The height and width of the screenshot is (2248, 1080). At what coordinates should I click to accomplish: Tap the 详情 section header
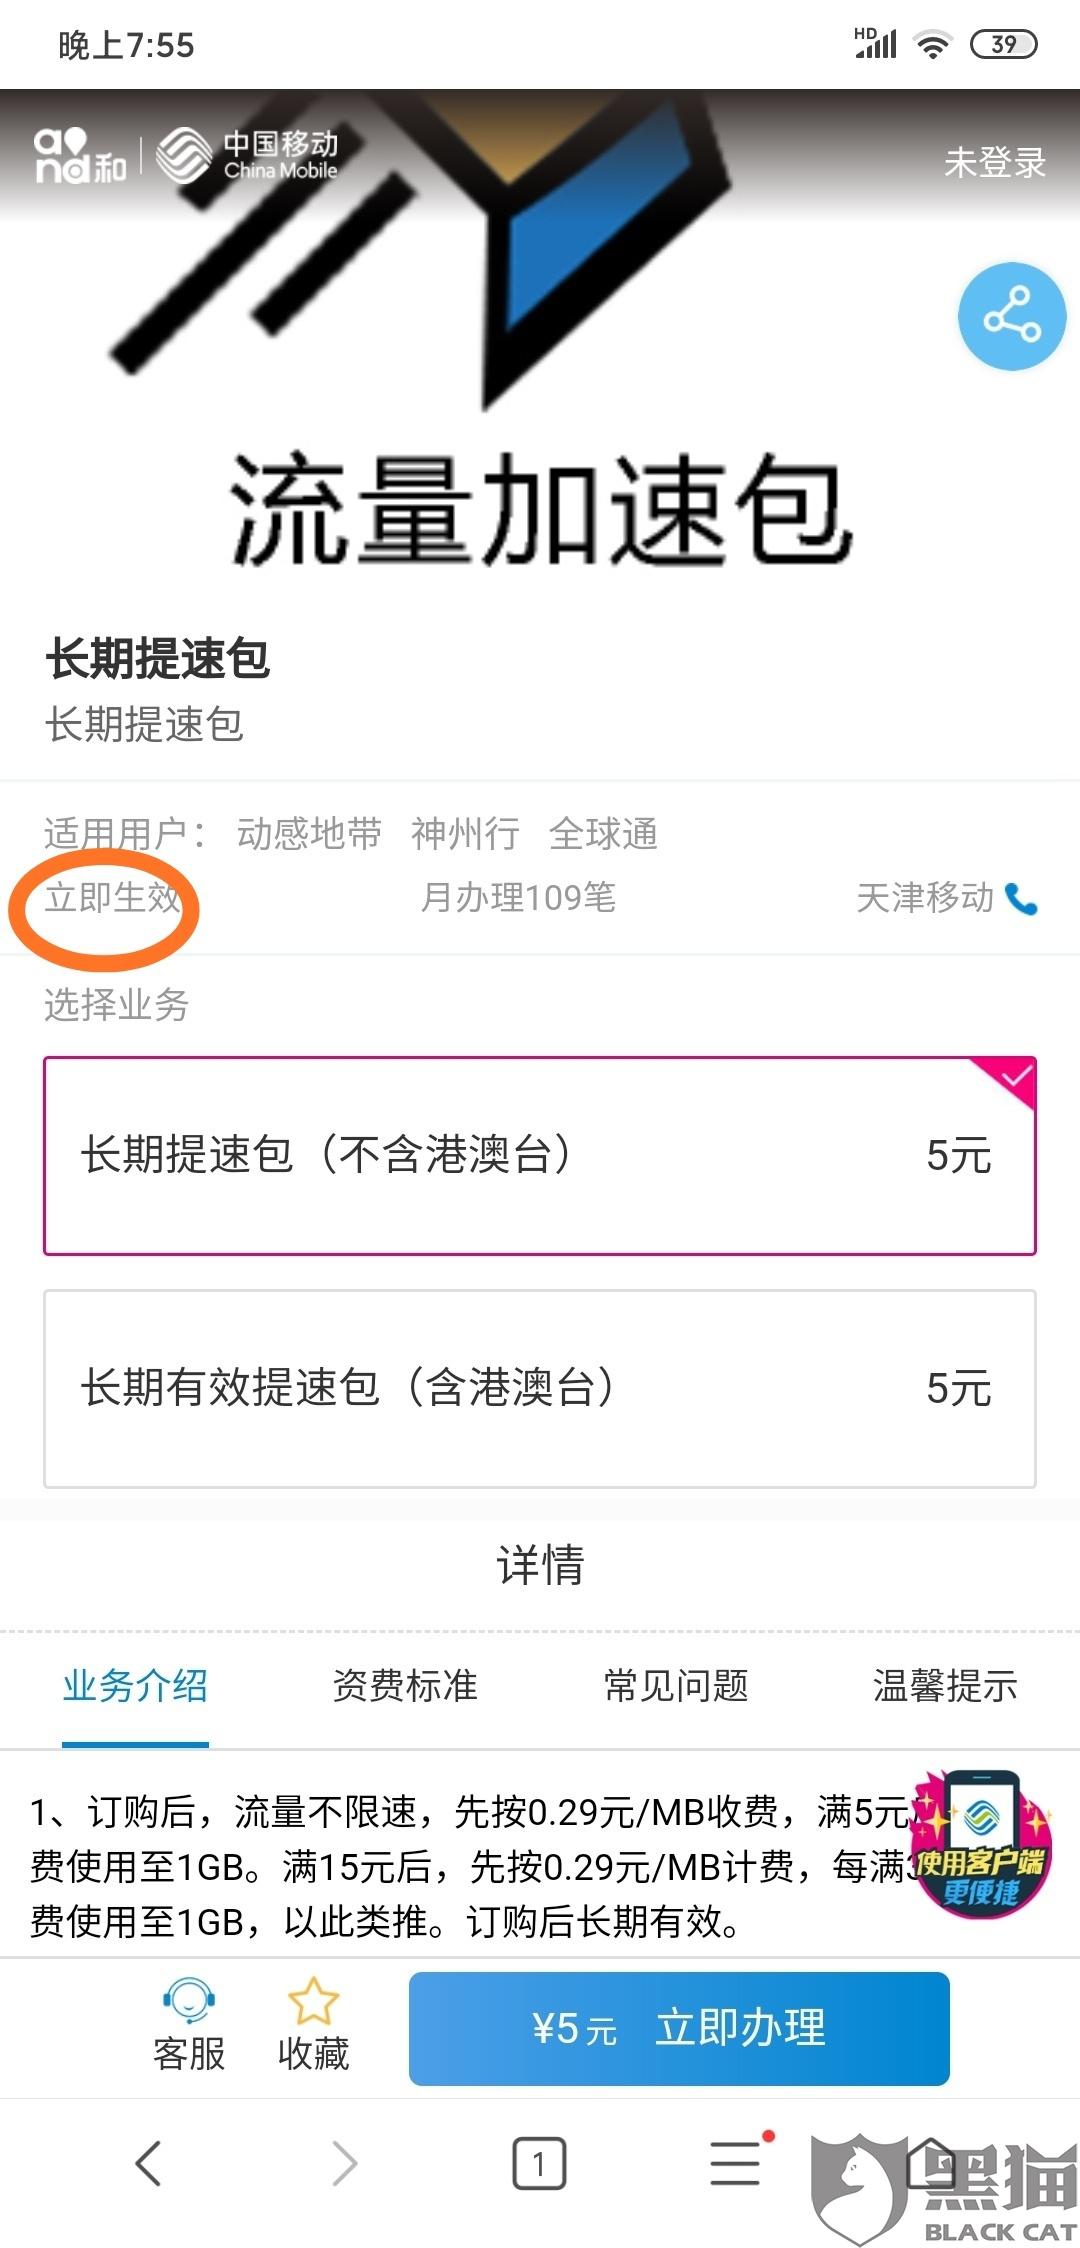[x=540, y=1564]
